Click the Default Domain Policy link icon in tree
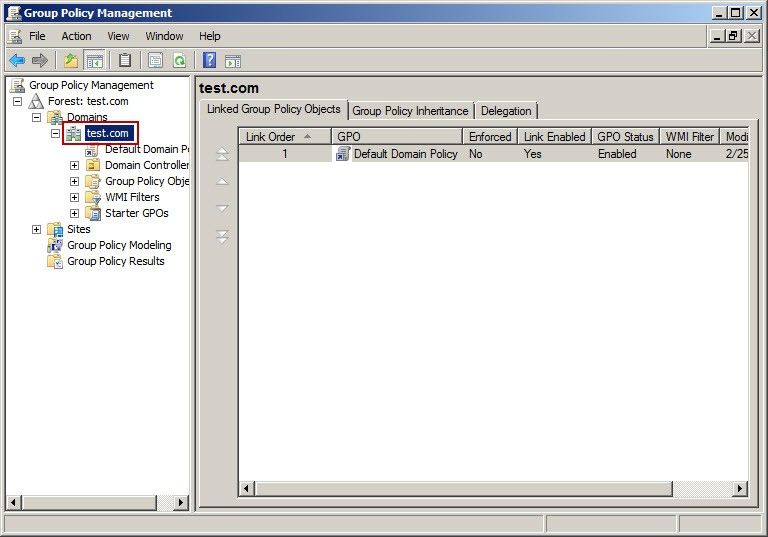This screenshot has width=768, height=537. click(92, 149)
